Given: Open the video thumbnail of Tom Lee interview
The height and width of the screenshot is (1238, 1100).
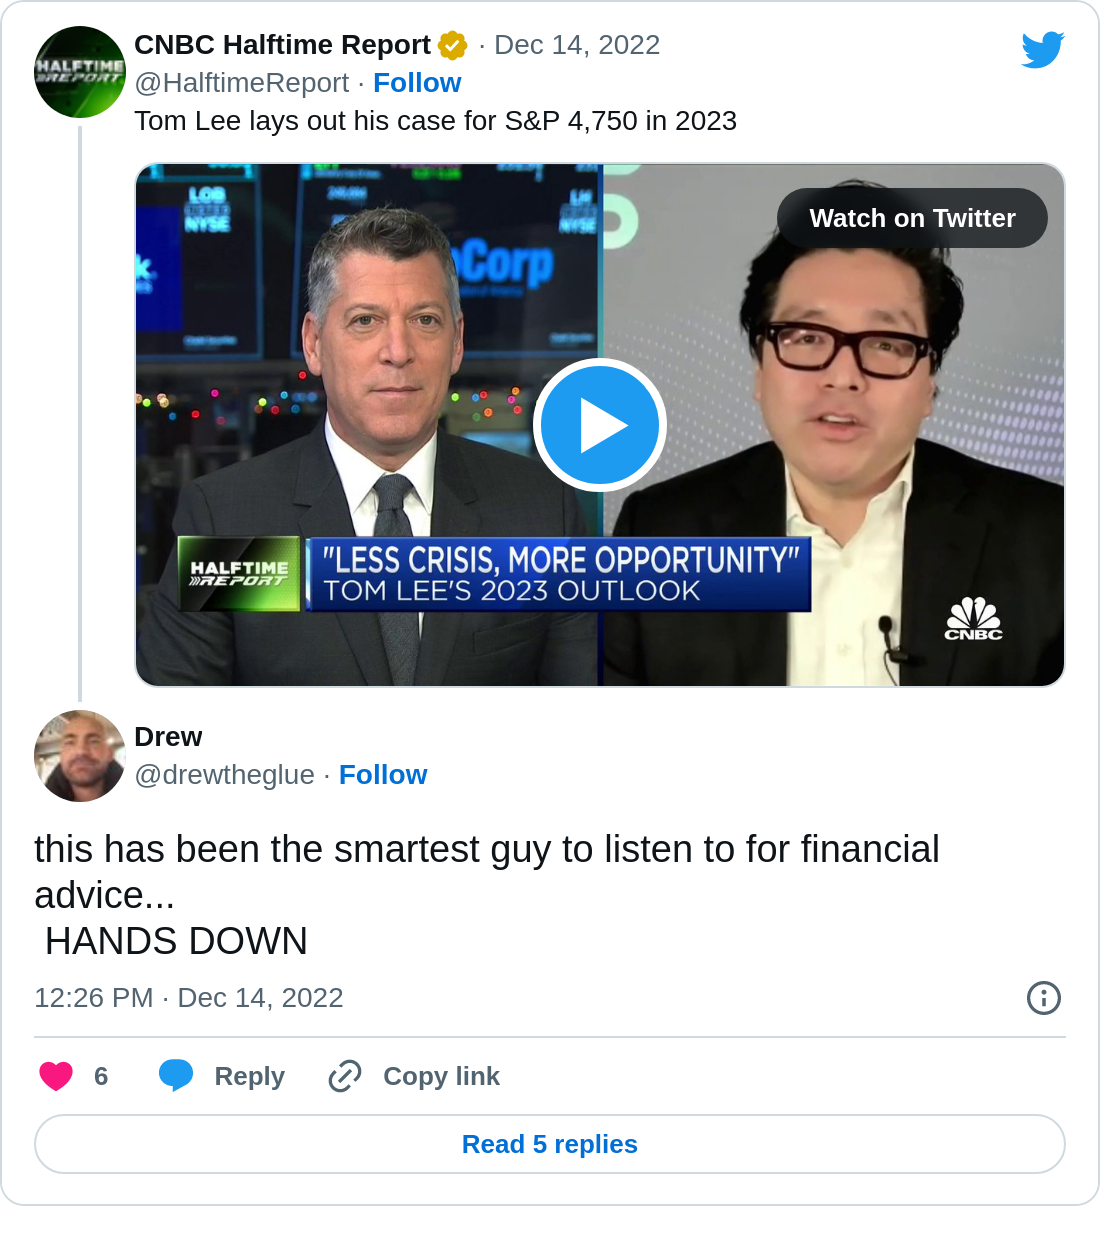Looking at the screenshot, I should click(599, 424).
